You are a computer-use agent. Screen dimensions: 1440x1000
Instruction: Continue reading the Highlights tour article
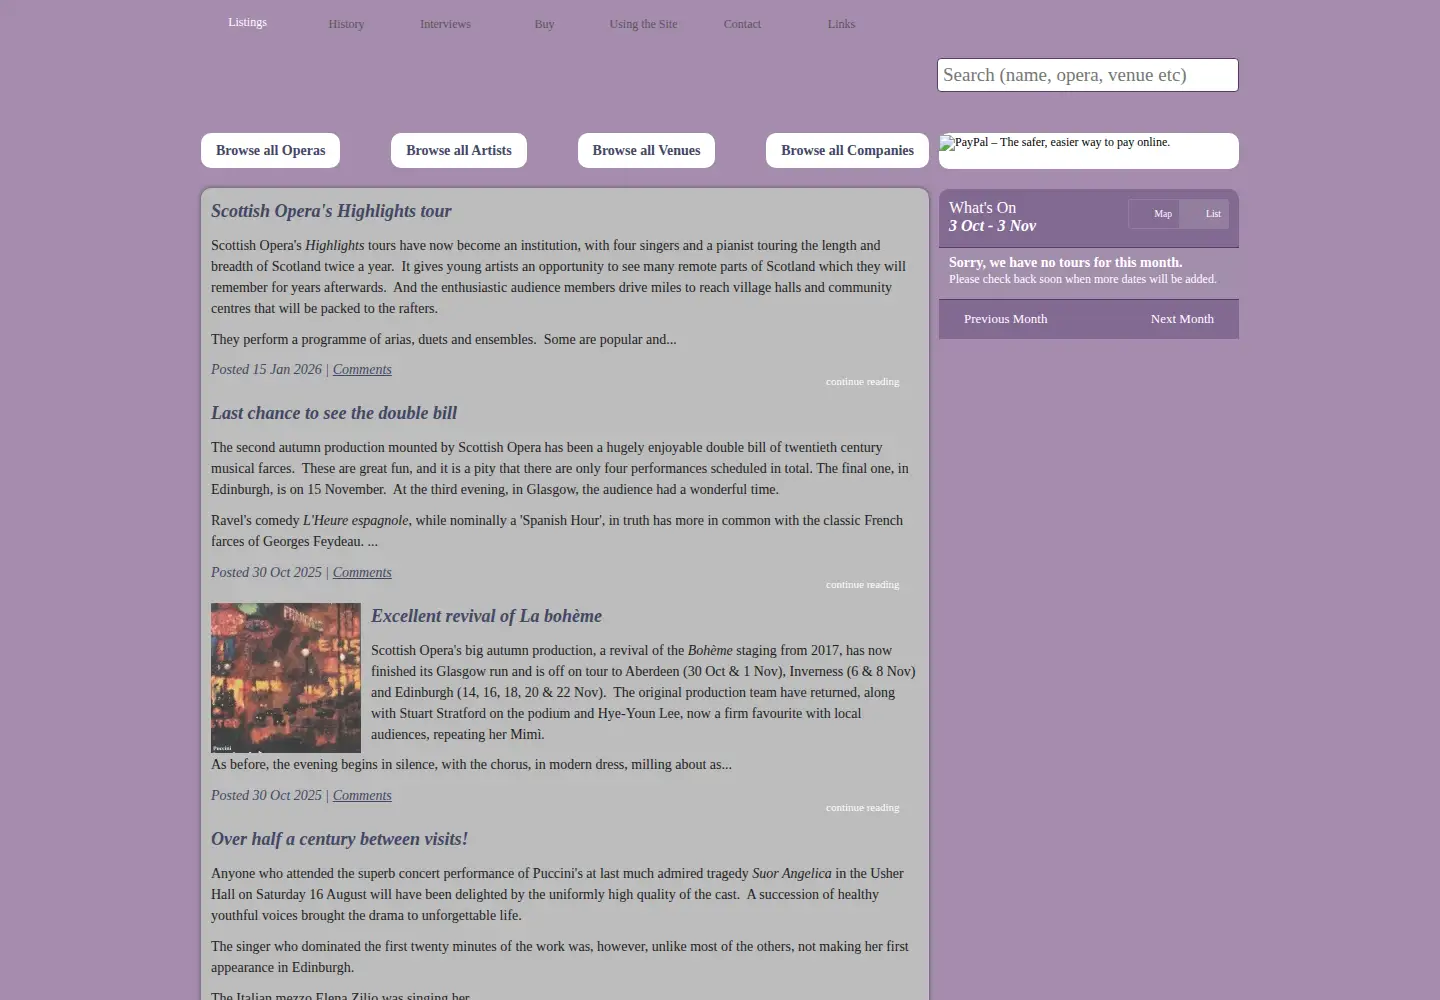862,382
